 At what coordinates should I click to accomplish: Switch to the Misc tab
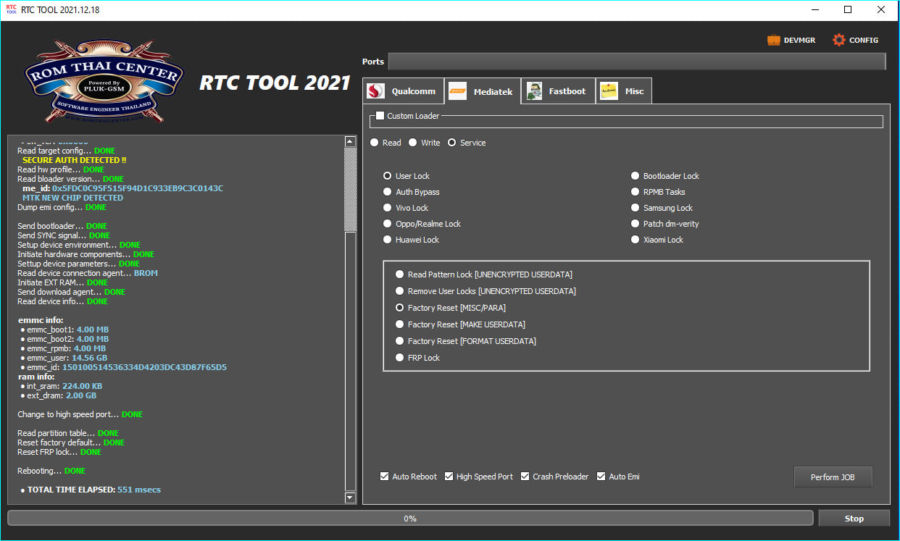(x=624, y=91)
